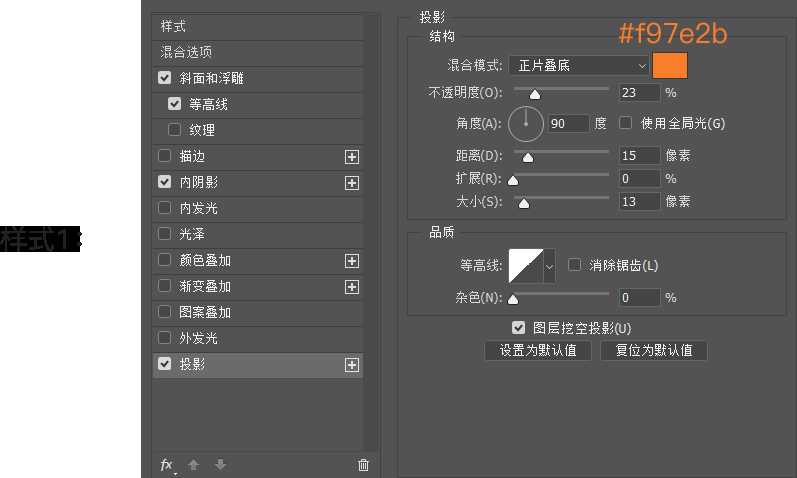This screenshot has height=478, width=797.
Task: Click the plus icon beside 渐变叠加
Action: (351, 287)
